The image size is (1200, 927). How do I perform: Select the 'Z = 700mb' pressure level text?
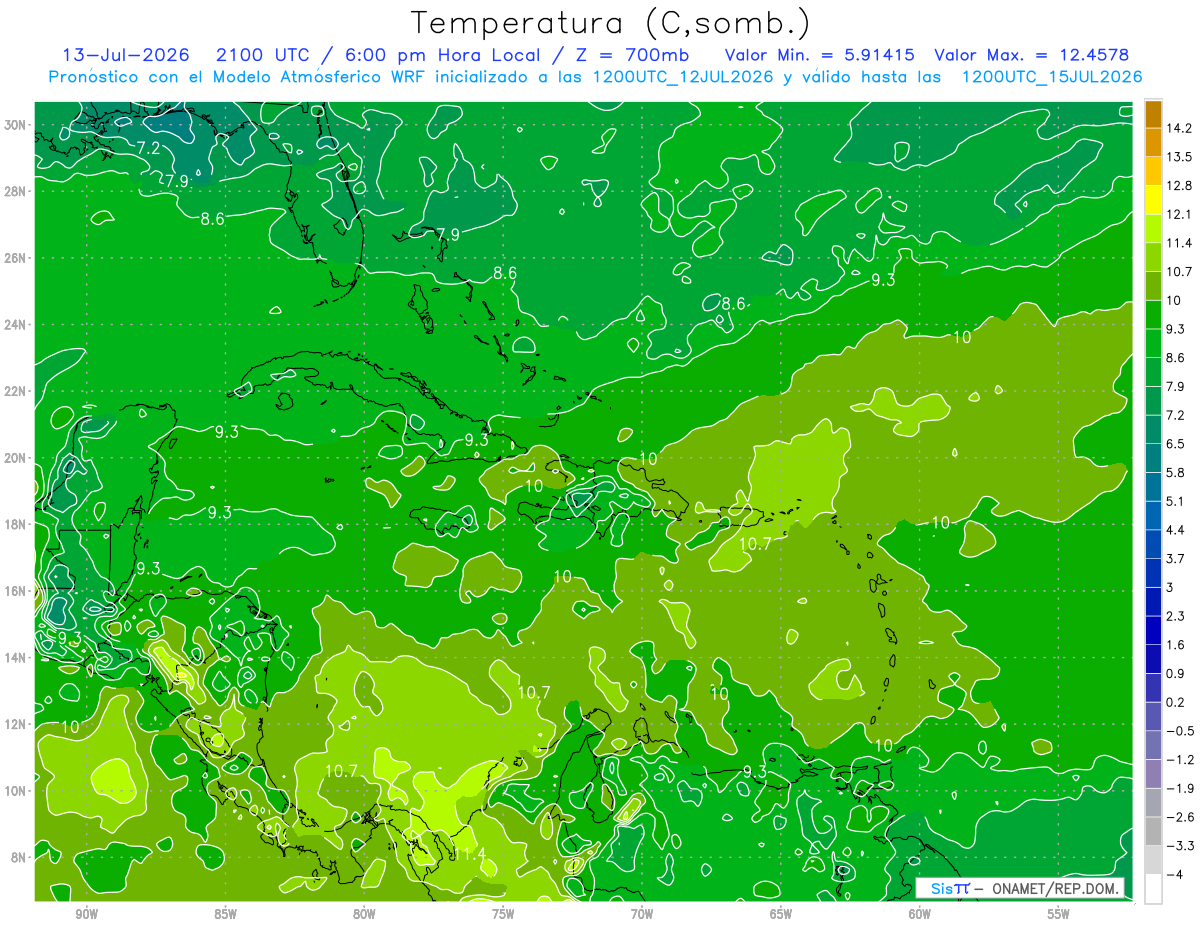pyautogui.click(x=628, y=55)
